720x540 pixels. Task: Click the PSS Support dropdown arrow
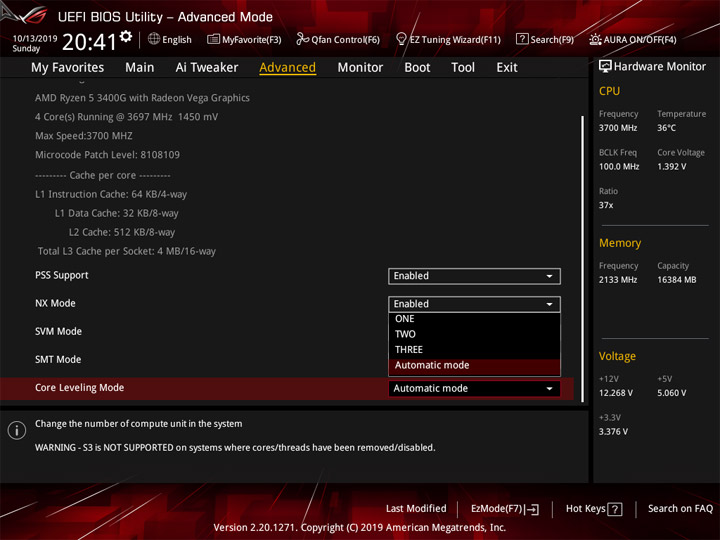[549, 276]
